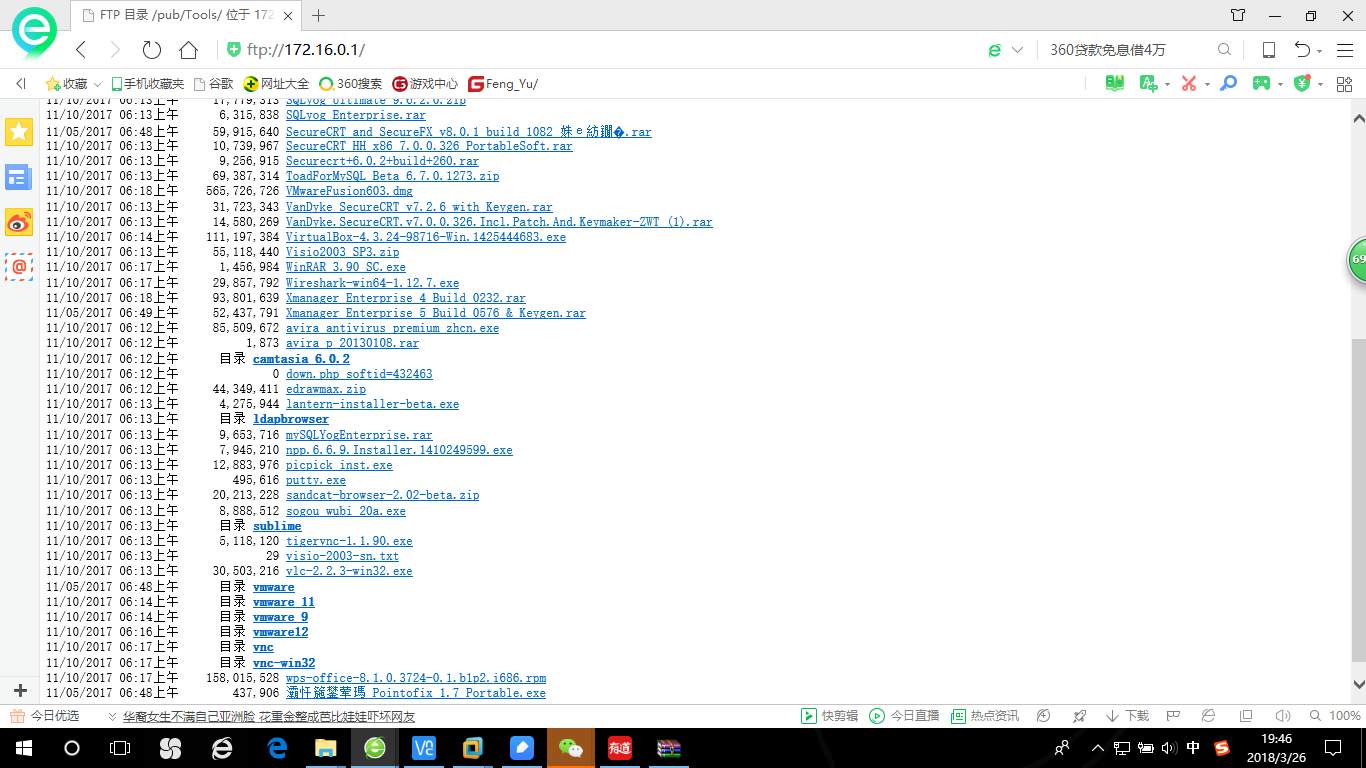
Task: Open the 网址大全 bookmark
Action: (277, 84)
